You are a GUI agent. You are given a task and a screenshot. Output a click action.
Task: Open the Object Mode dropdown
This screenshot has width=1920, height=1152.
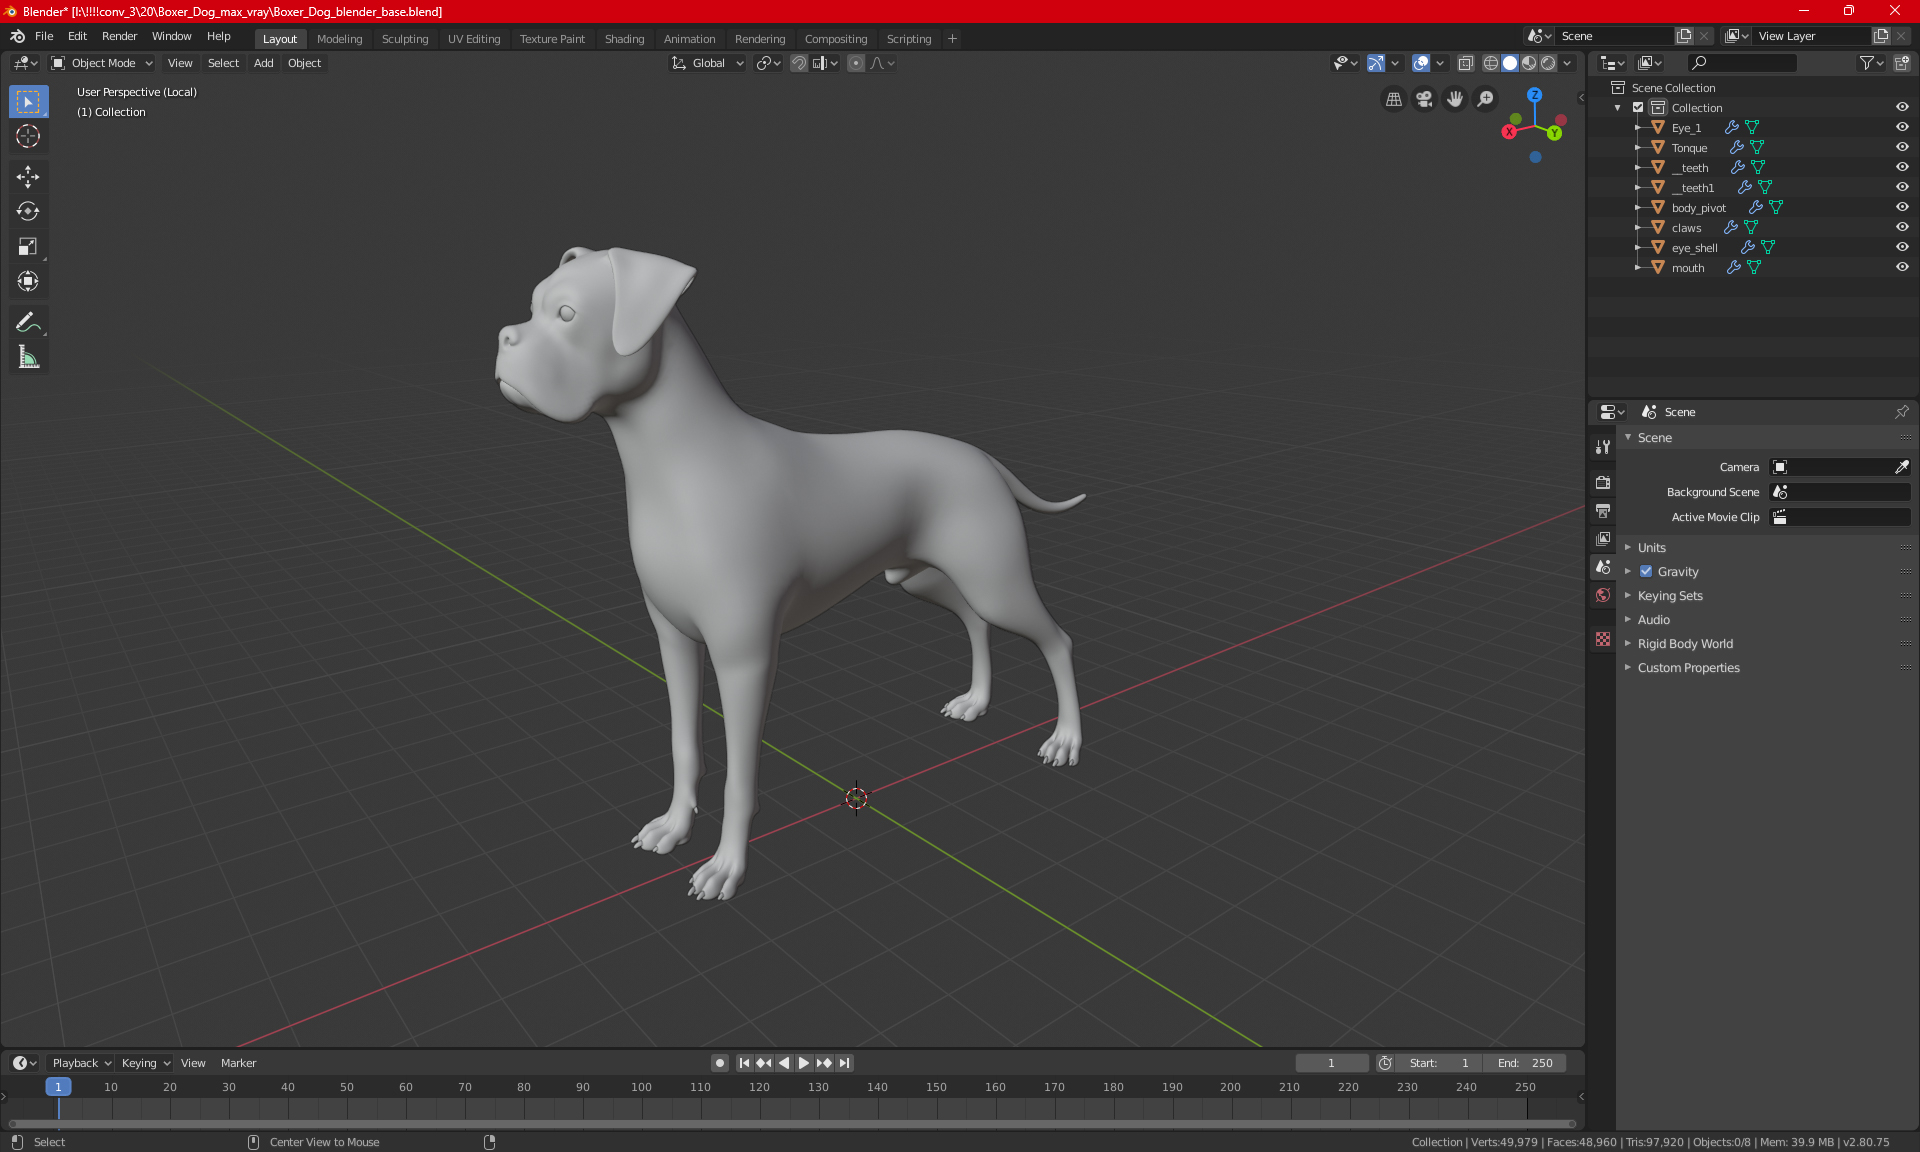[x=102, y=63]
